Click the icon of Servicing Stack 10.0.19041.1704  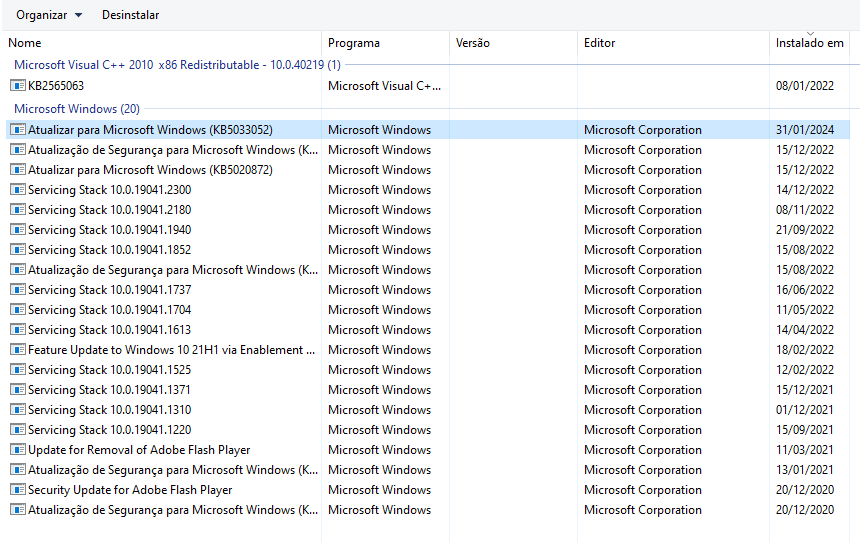coord(18,310)
